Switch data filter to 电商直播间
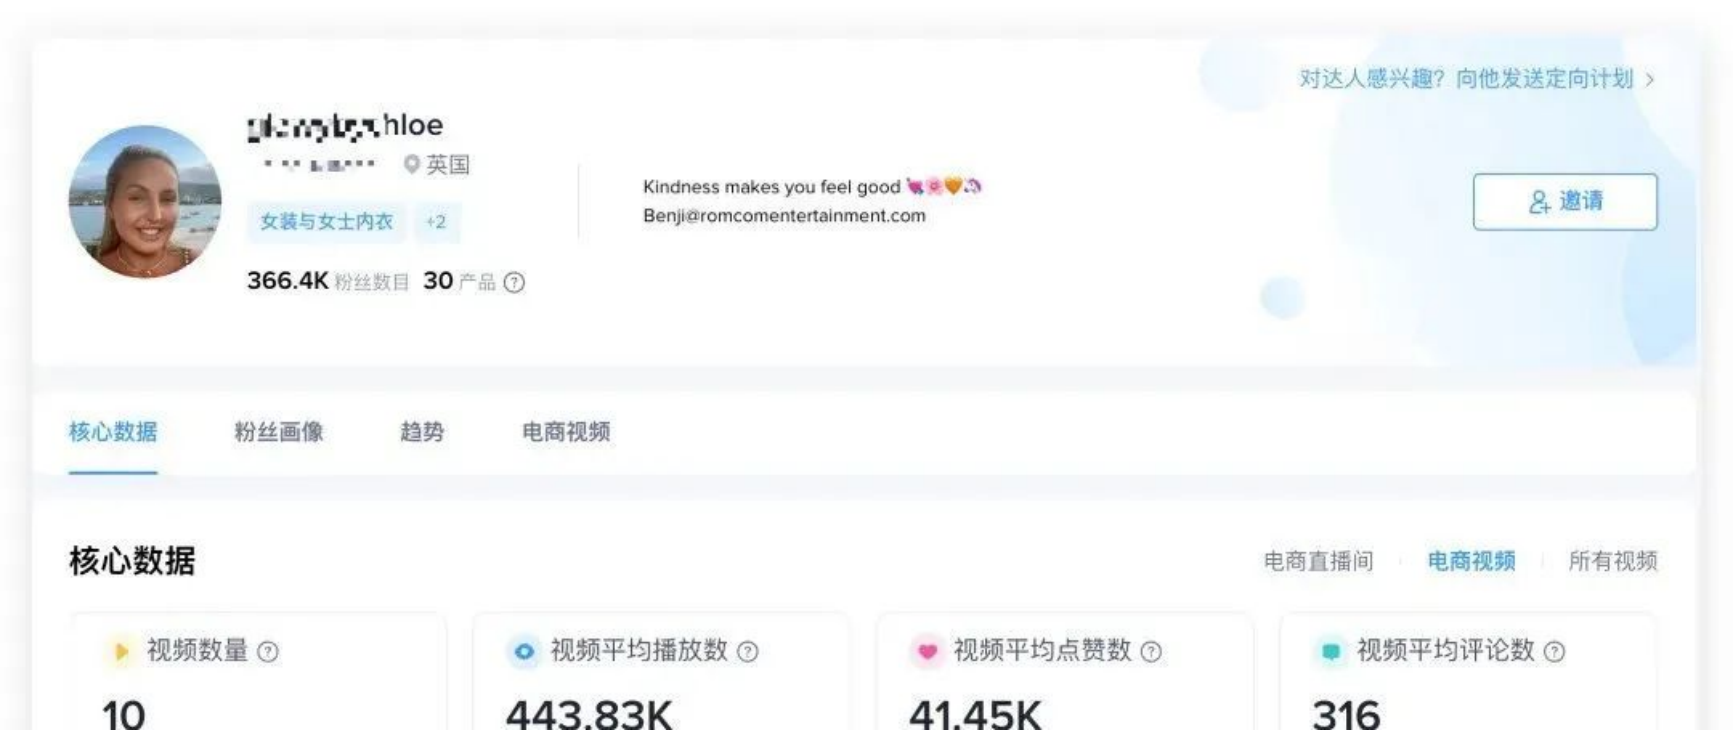 [1318, 561]
